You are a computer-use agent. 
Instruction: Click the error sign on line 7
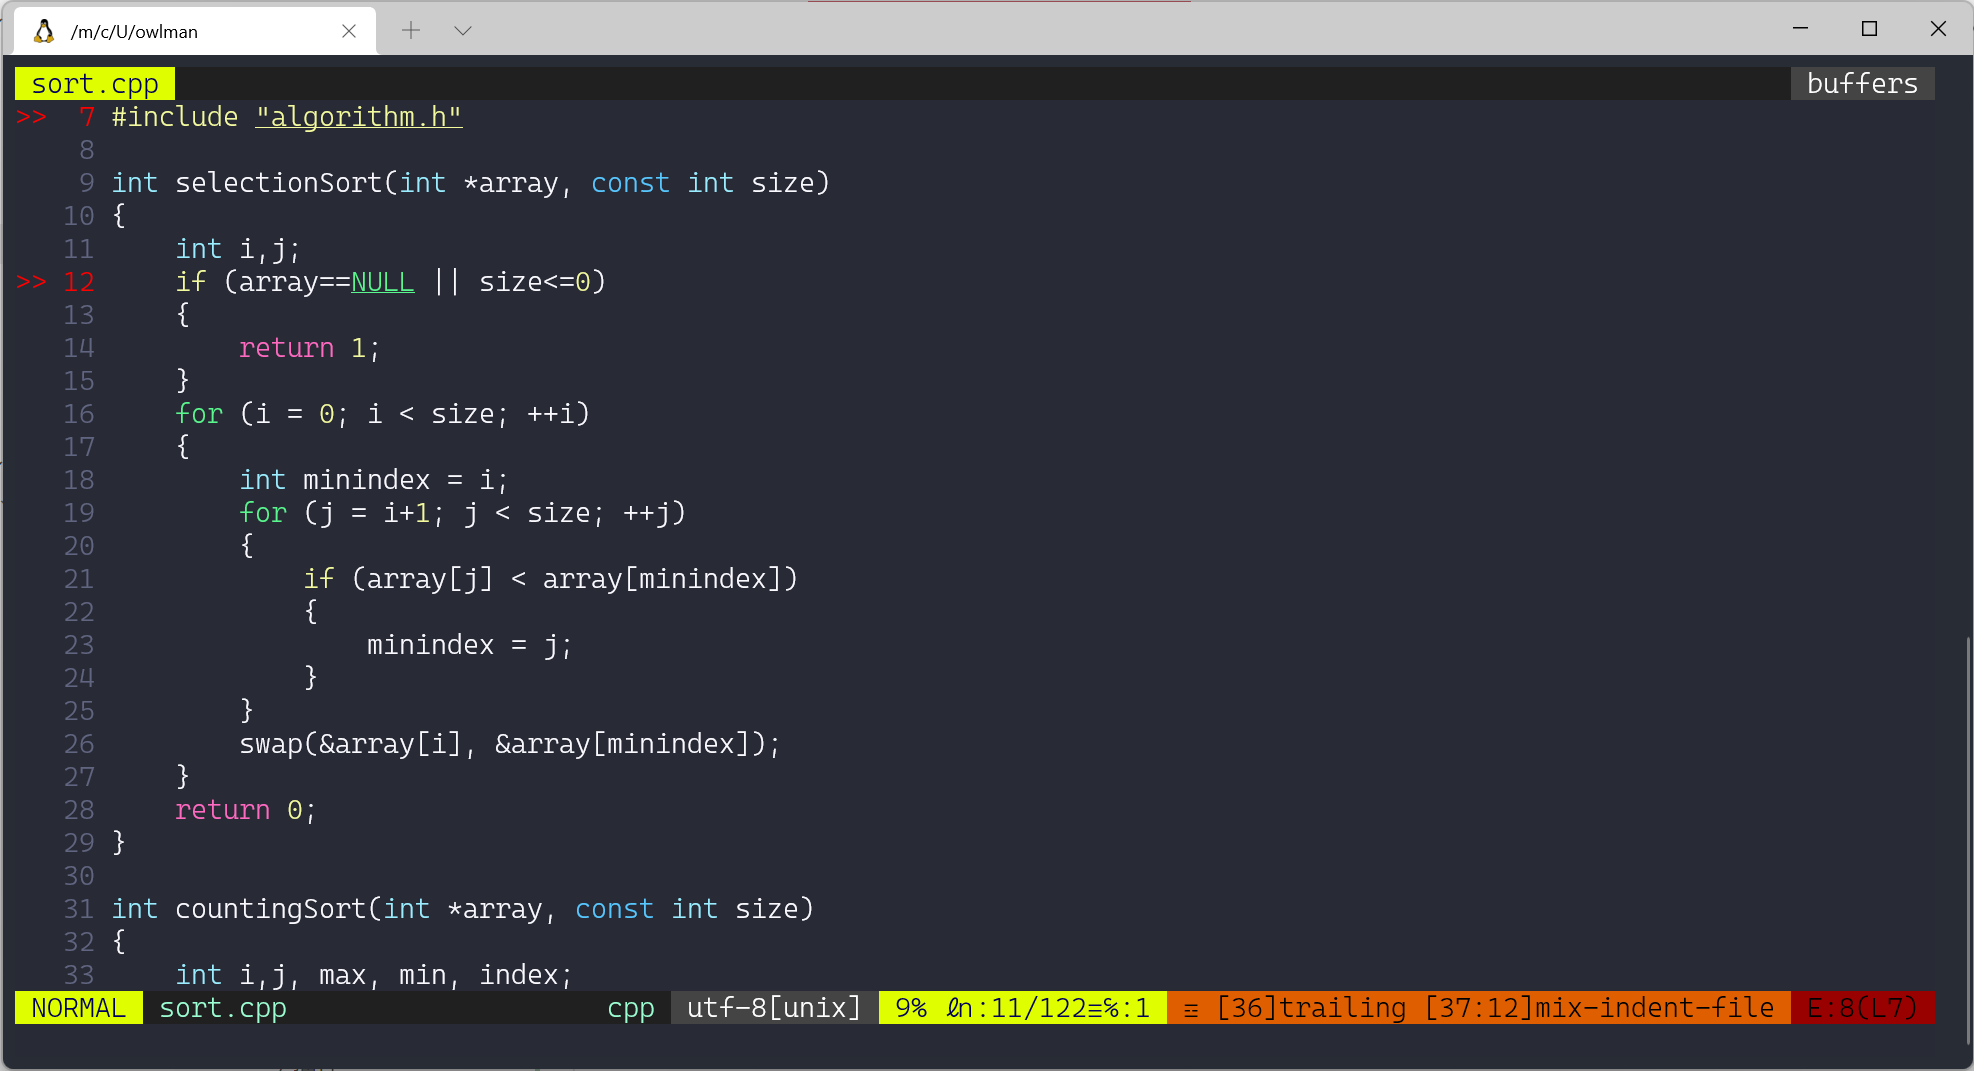tap(31, 117)
